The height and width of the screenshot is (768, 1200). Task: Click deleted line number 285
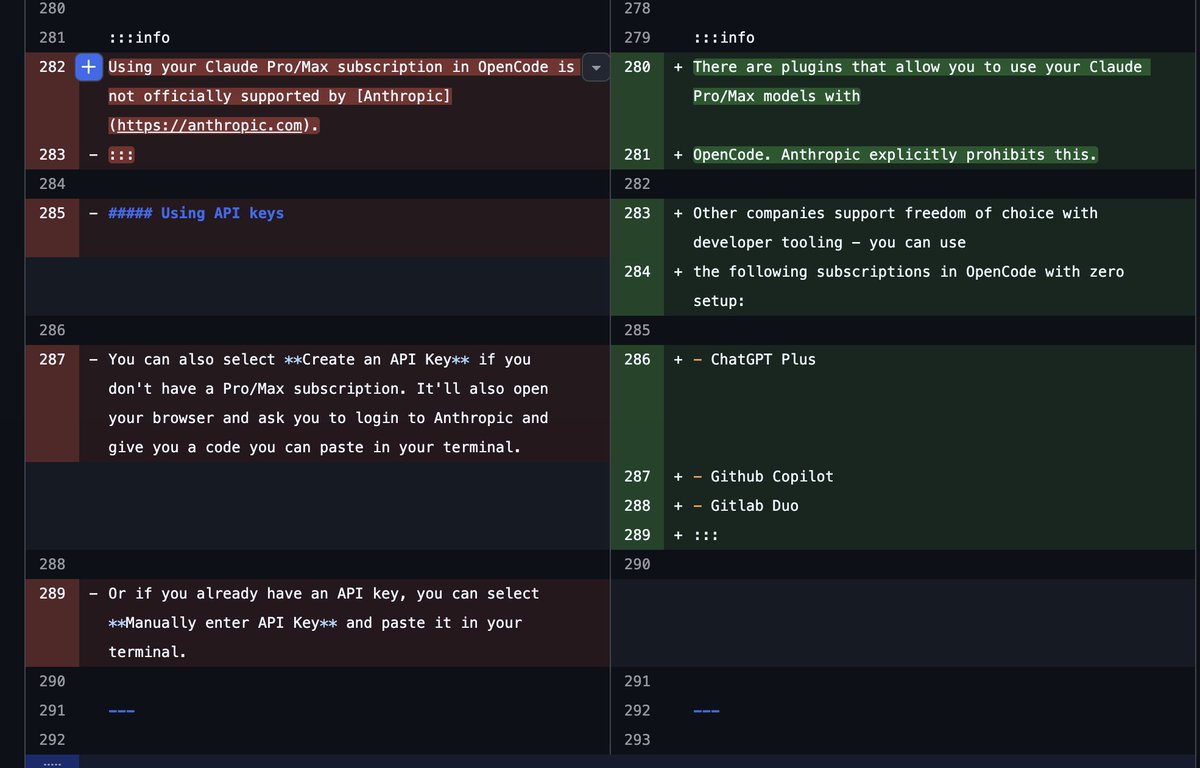click(53, 213)
